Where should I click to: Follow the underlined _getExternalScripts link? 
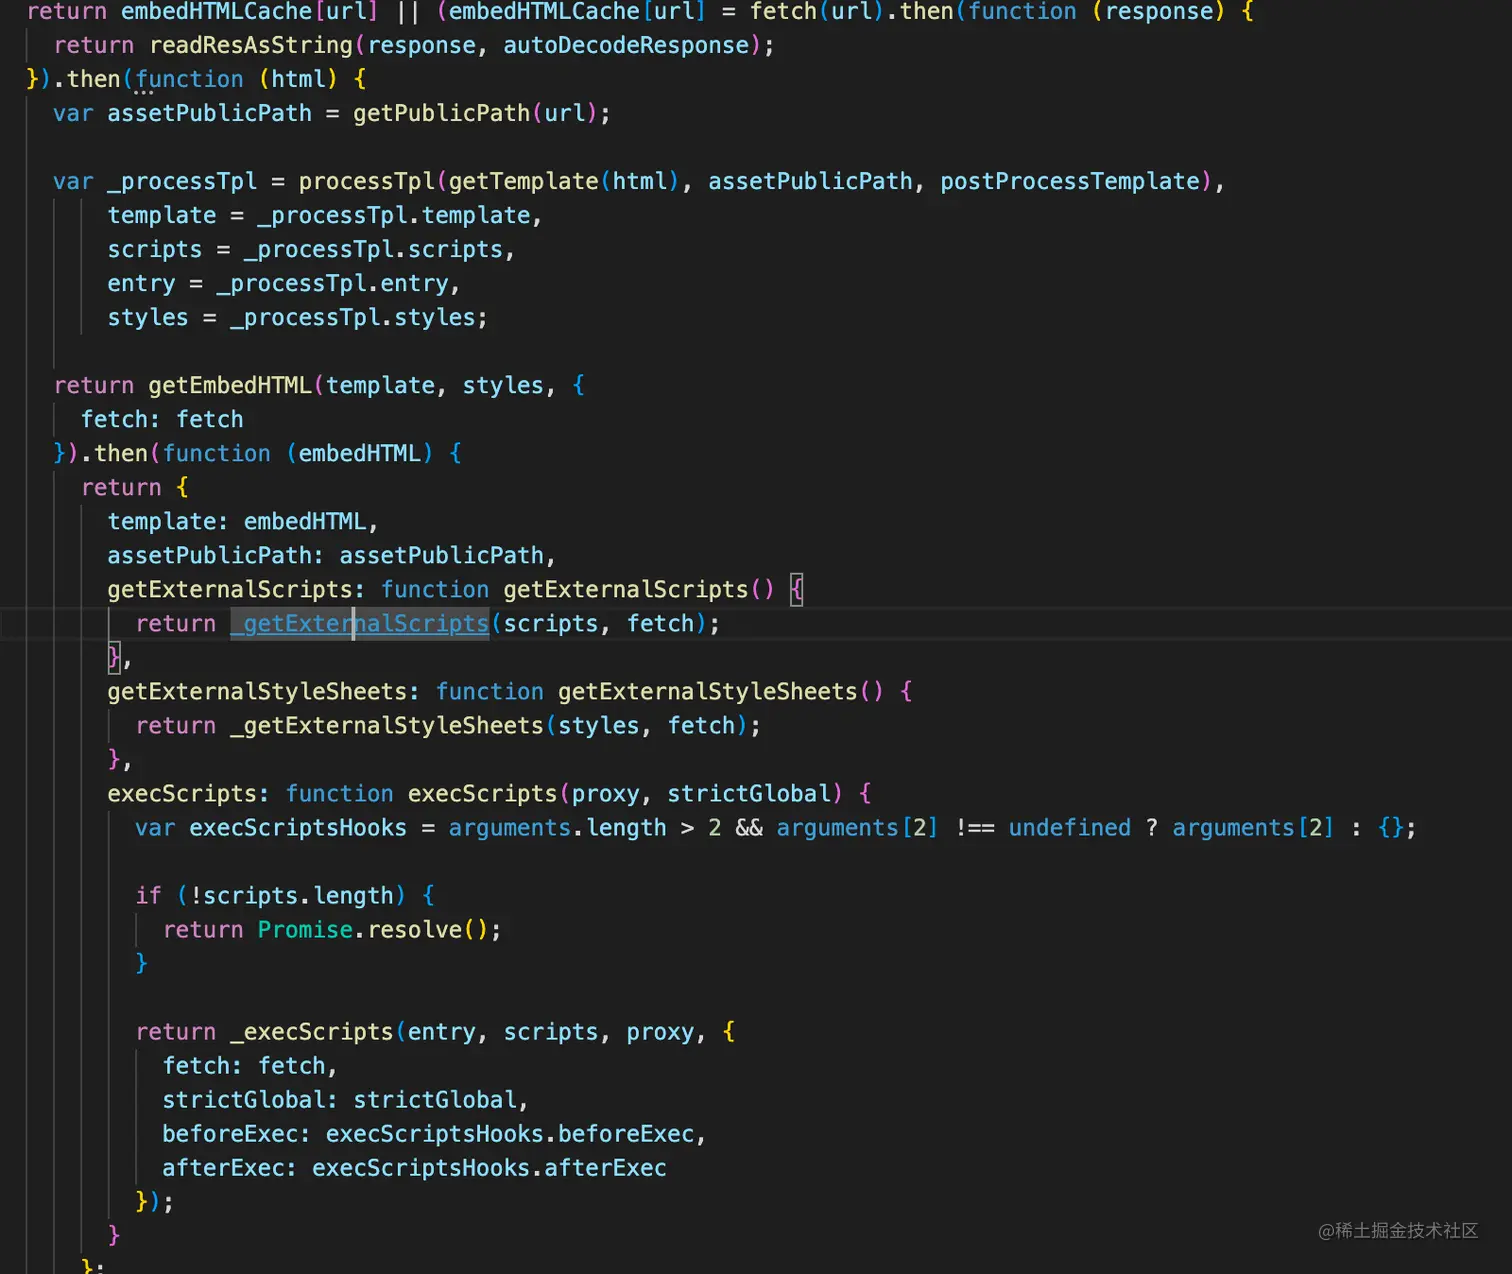[360, 623]
